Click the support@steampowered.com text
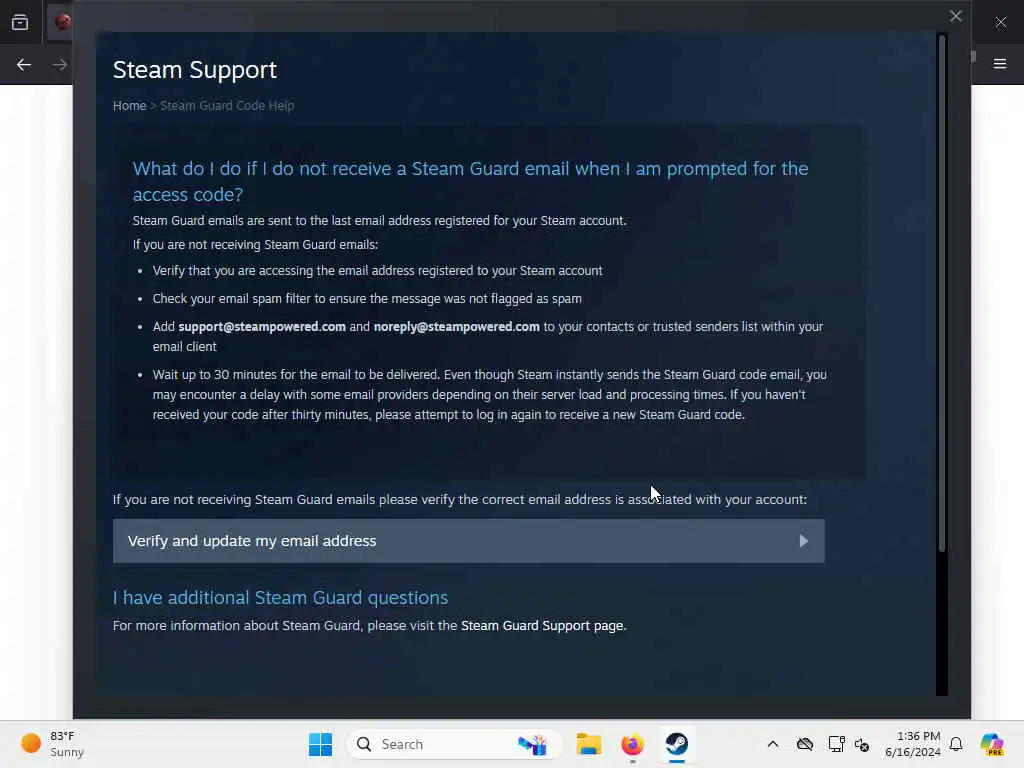This screenshot has height=768, width=1024. pyautogui.click(x=262, y=327)
